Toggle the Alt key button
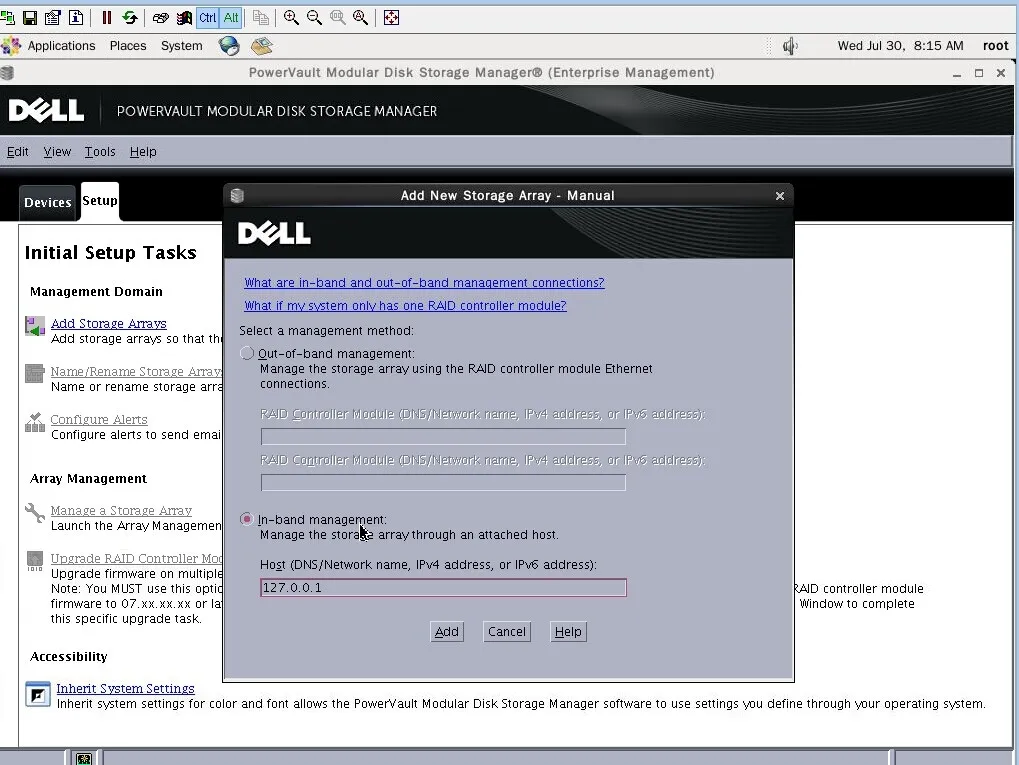 [x=231, y=18]
